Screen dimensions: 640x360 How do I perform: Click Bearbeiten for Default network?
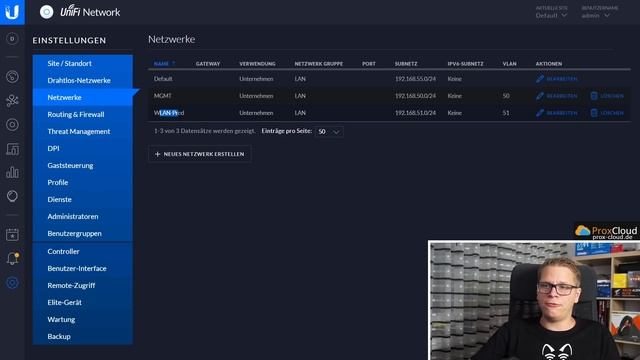(557, 79)
